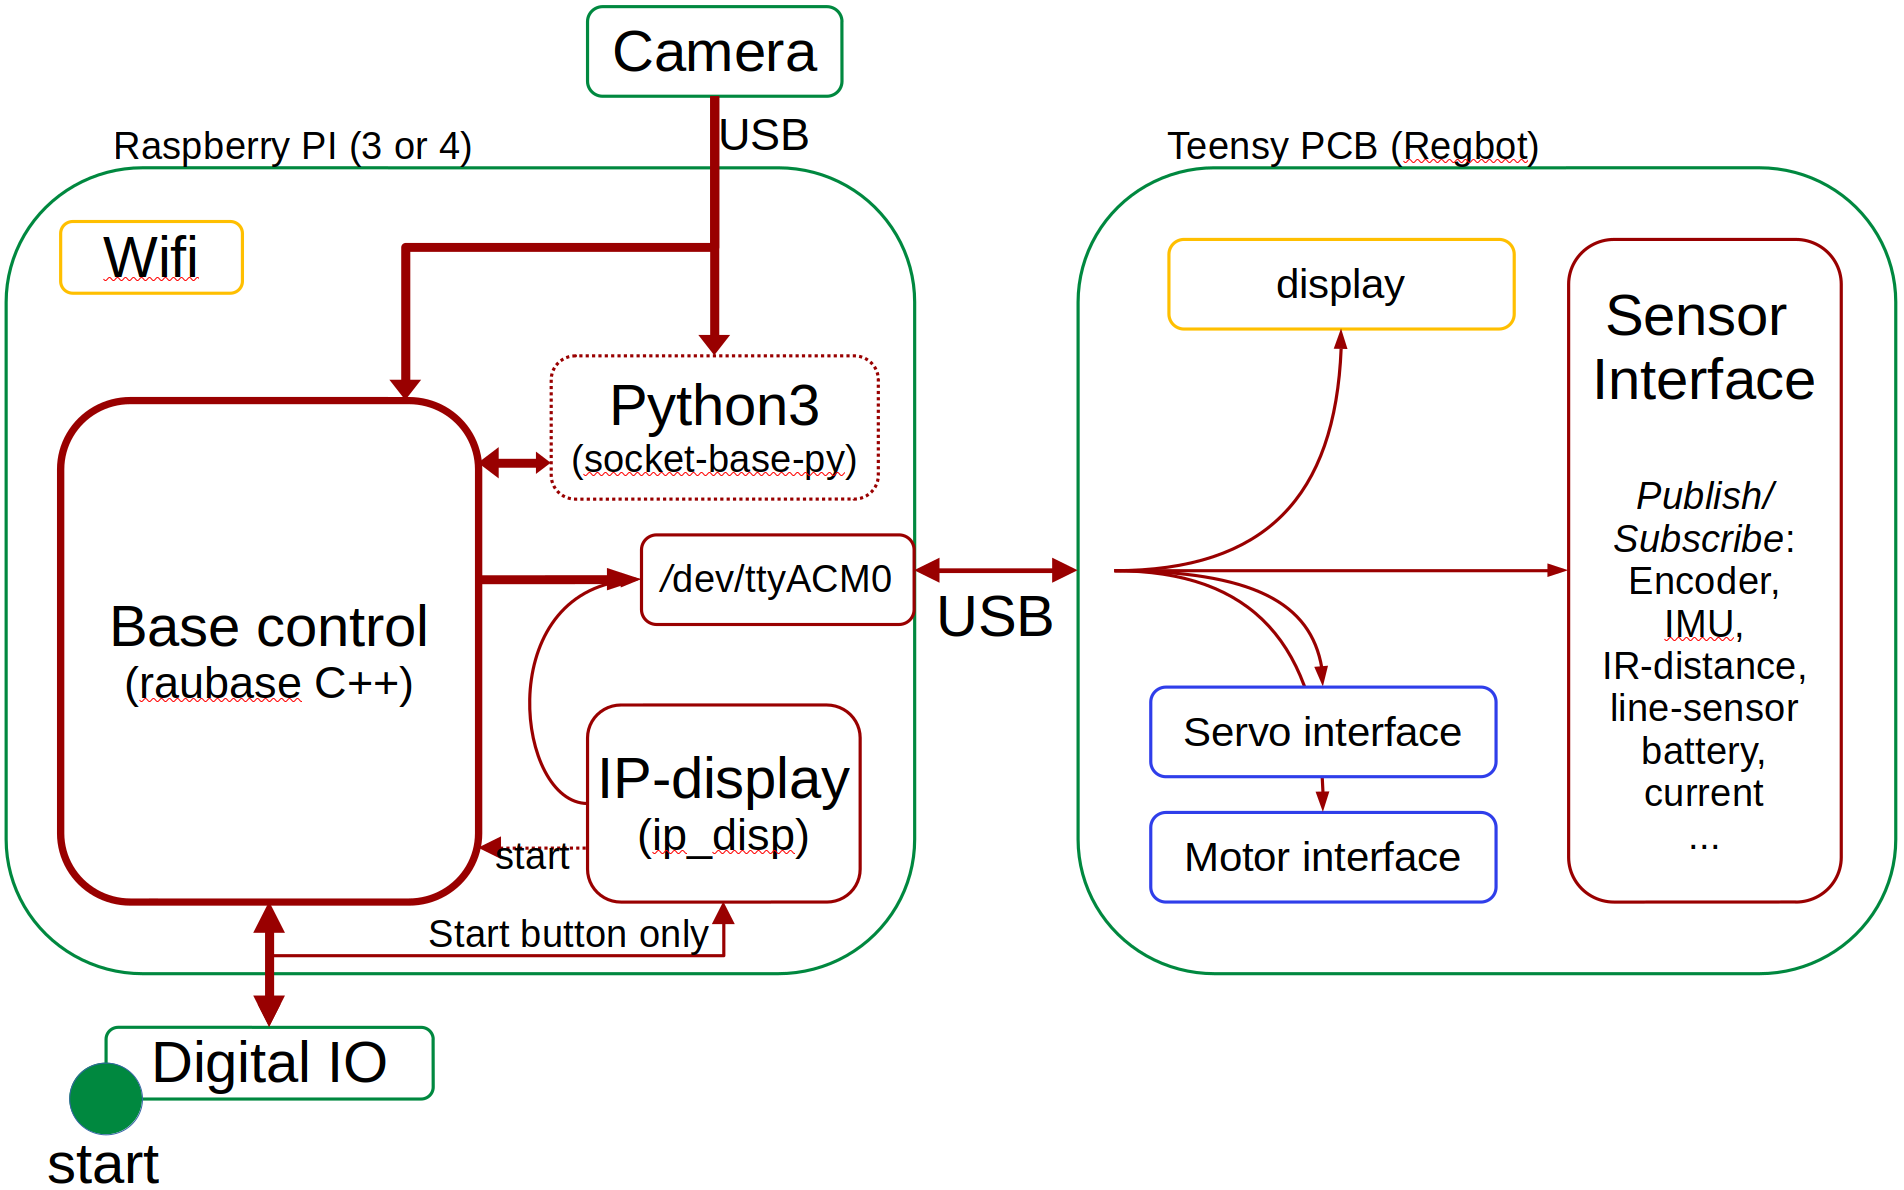Image resolution: width=1904 pixels, height=1190 pixels.
Task: Select the double arrow between Base control and Python3
Action: pos(515,462)
